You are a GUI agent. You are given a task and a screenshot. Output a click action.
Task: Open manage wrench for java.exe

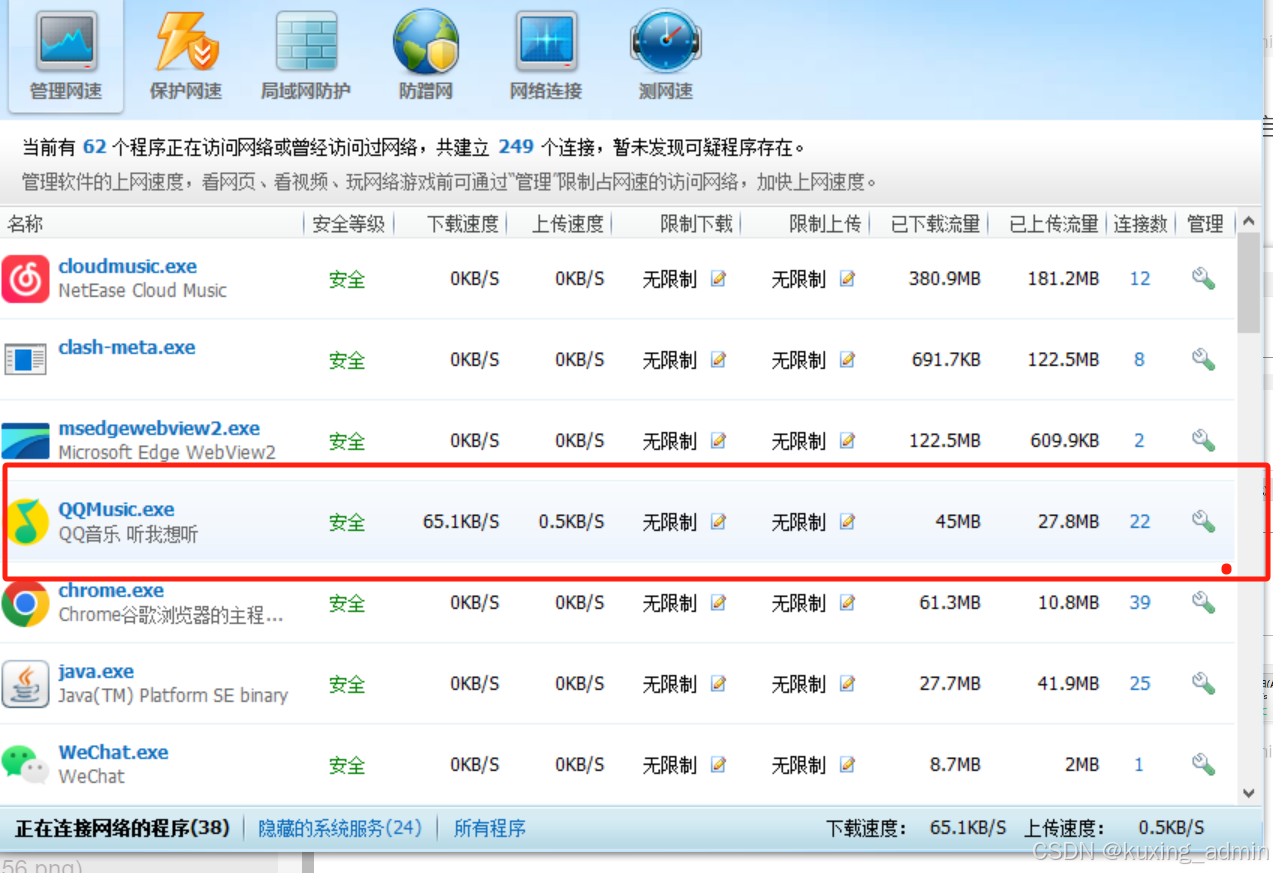pyautogui.click(x=1203, y=683)
